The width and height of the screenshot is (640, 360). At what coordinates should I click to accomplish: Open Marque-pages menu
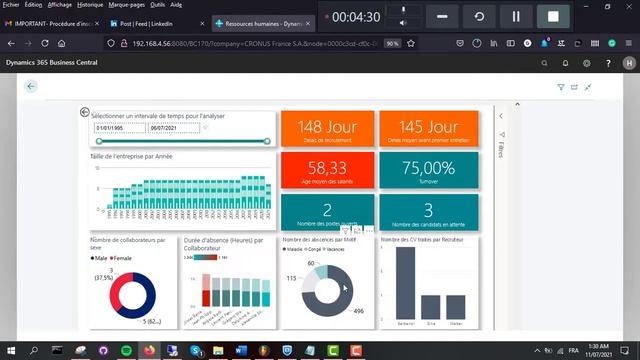tap(127, 5)
